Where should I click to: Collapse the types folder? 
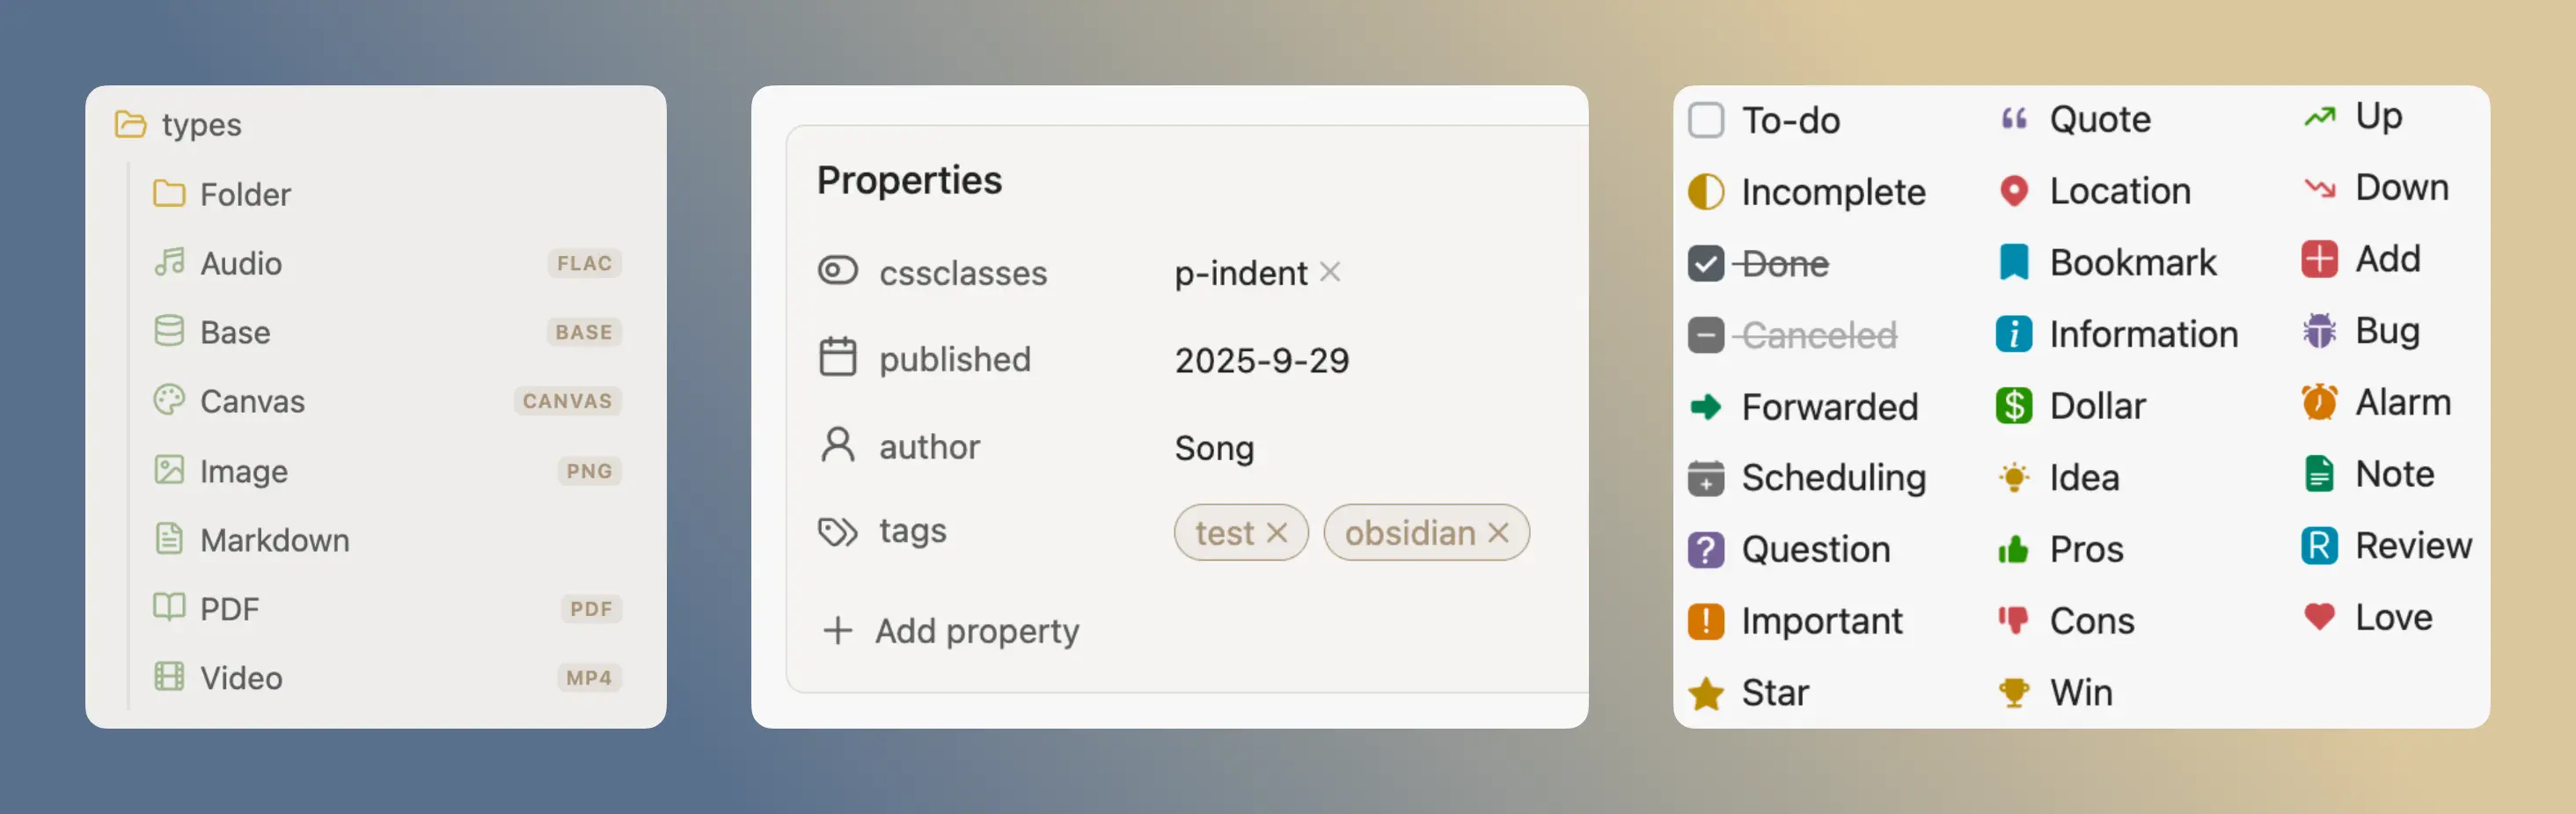click(x=131, y=124)
